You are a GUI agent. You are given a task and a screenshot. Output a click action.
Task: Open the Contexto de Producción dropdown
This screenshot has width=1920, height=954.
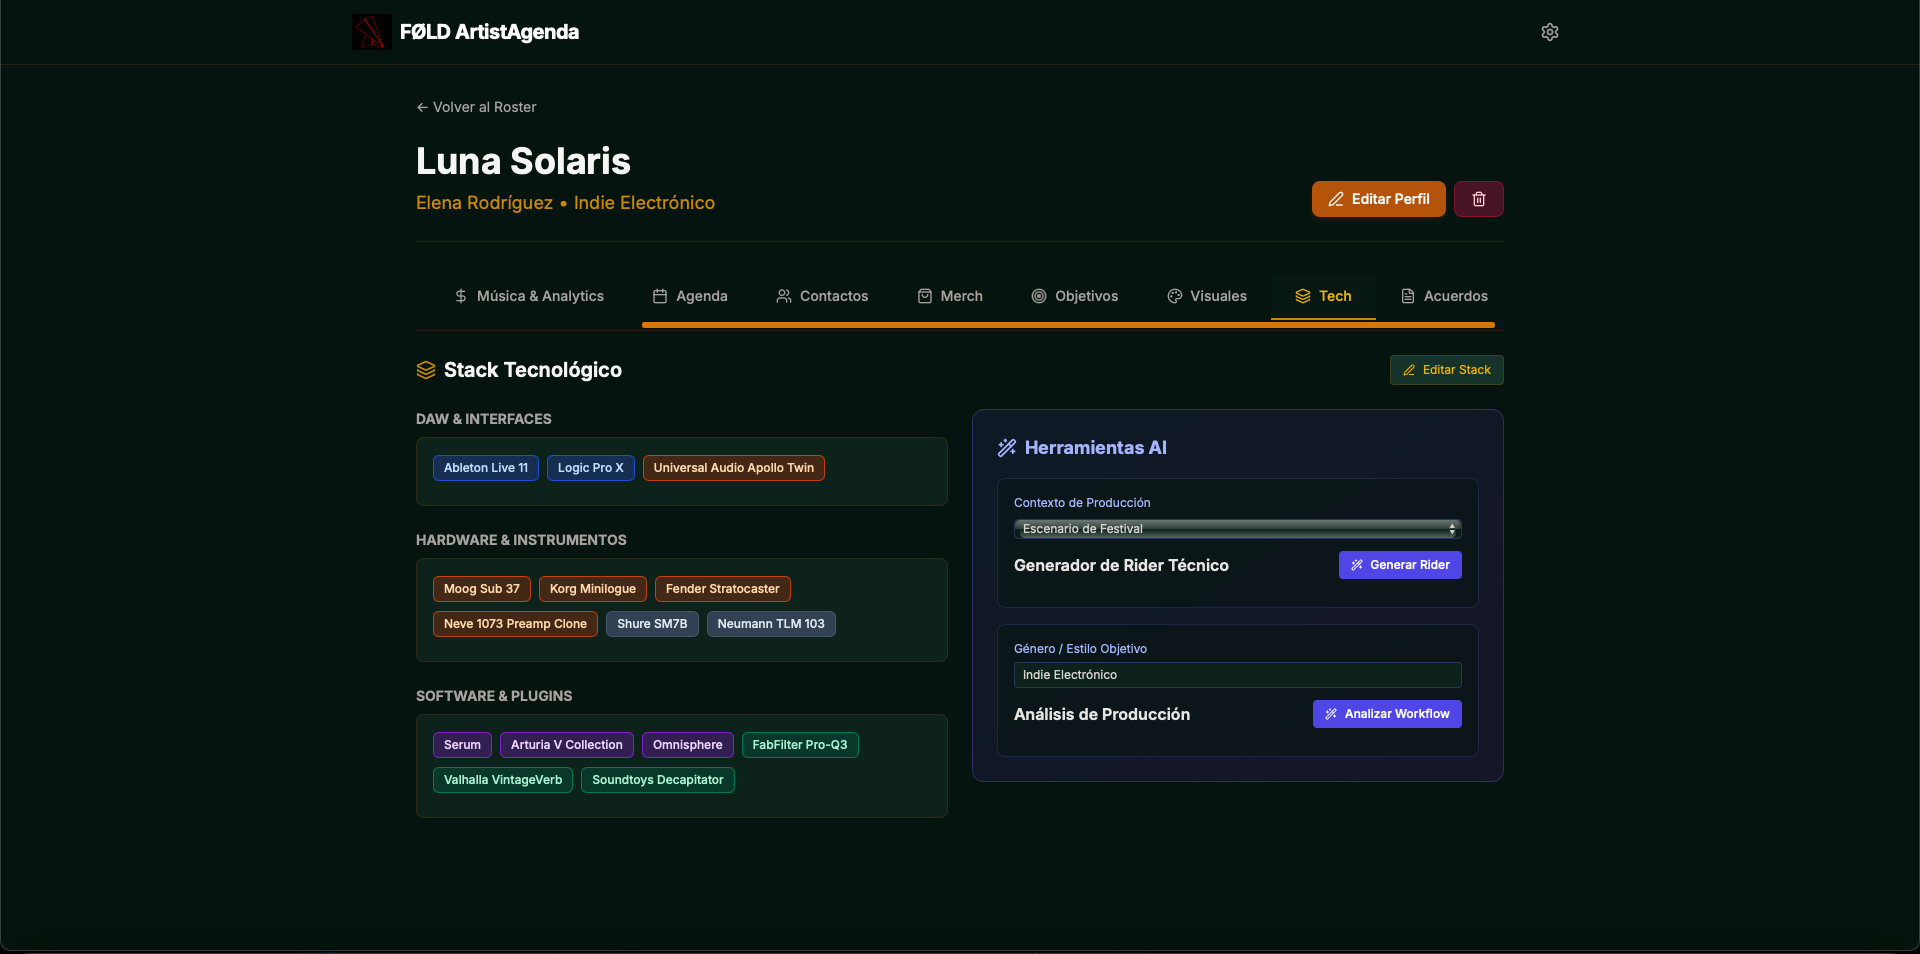click(1238, 529)
